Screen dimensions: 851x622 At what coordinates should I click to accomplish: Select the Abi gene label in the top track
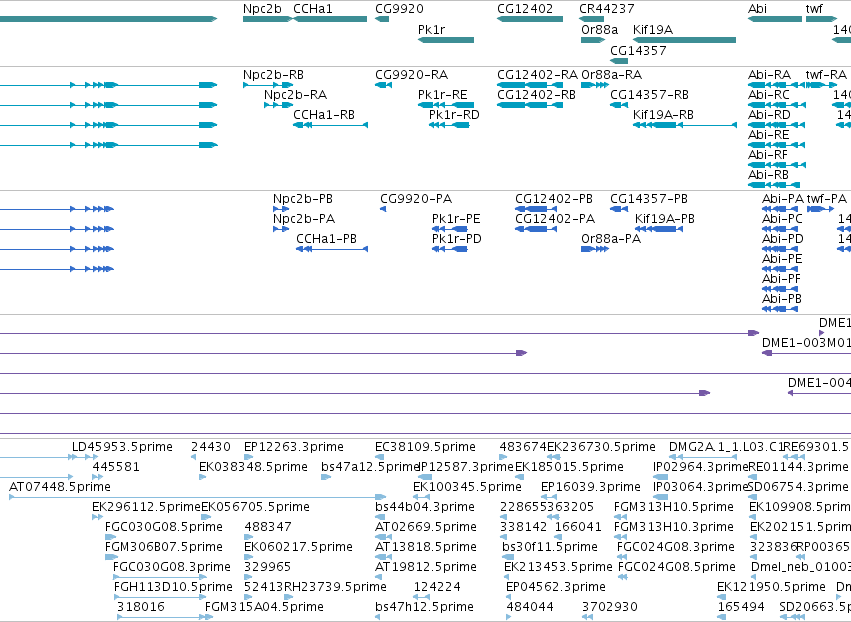[x=757, y=9]
